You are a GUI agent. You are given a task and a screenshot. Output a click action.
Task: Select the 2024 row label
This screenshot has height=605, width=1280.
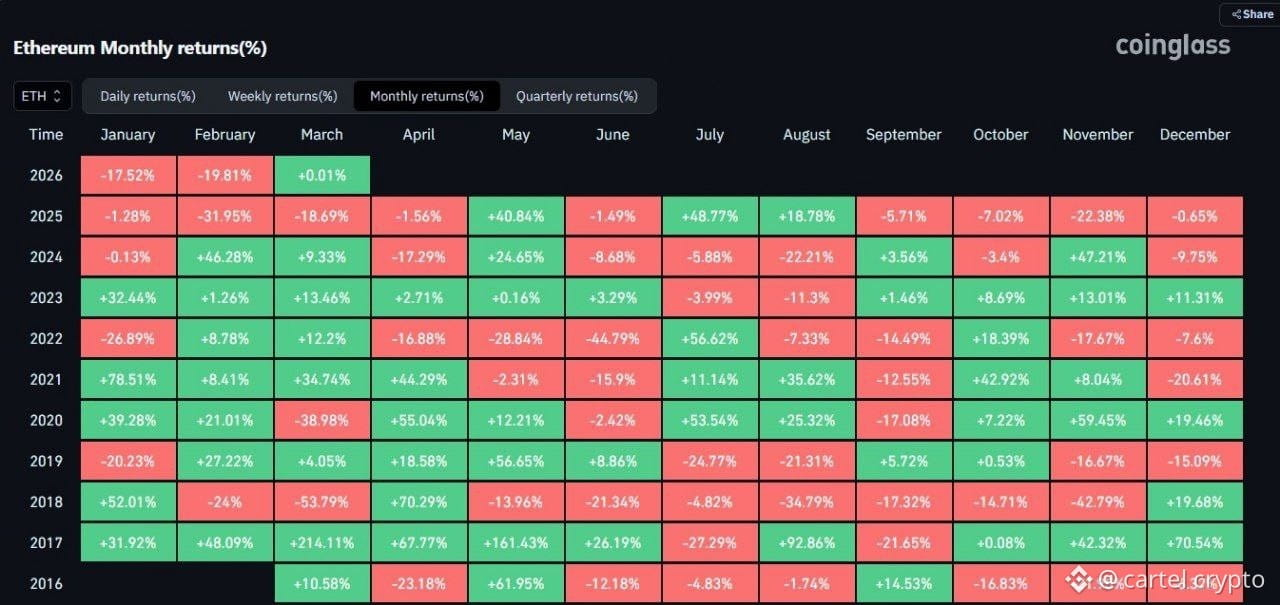46,257
